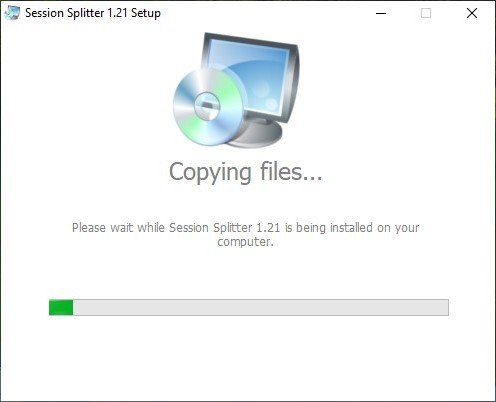The width and height of the screenshot is (496, 402).
Task: Click "1.21" version number in the wait message
Action: (x=268, y=228)
